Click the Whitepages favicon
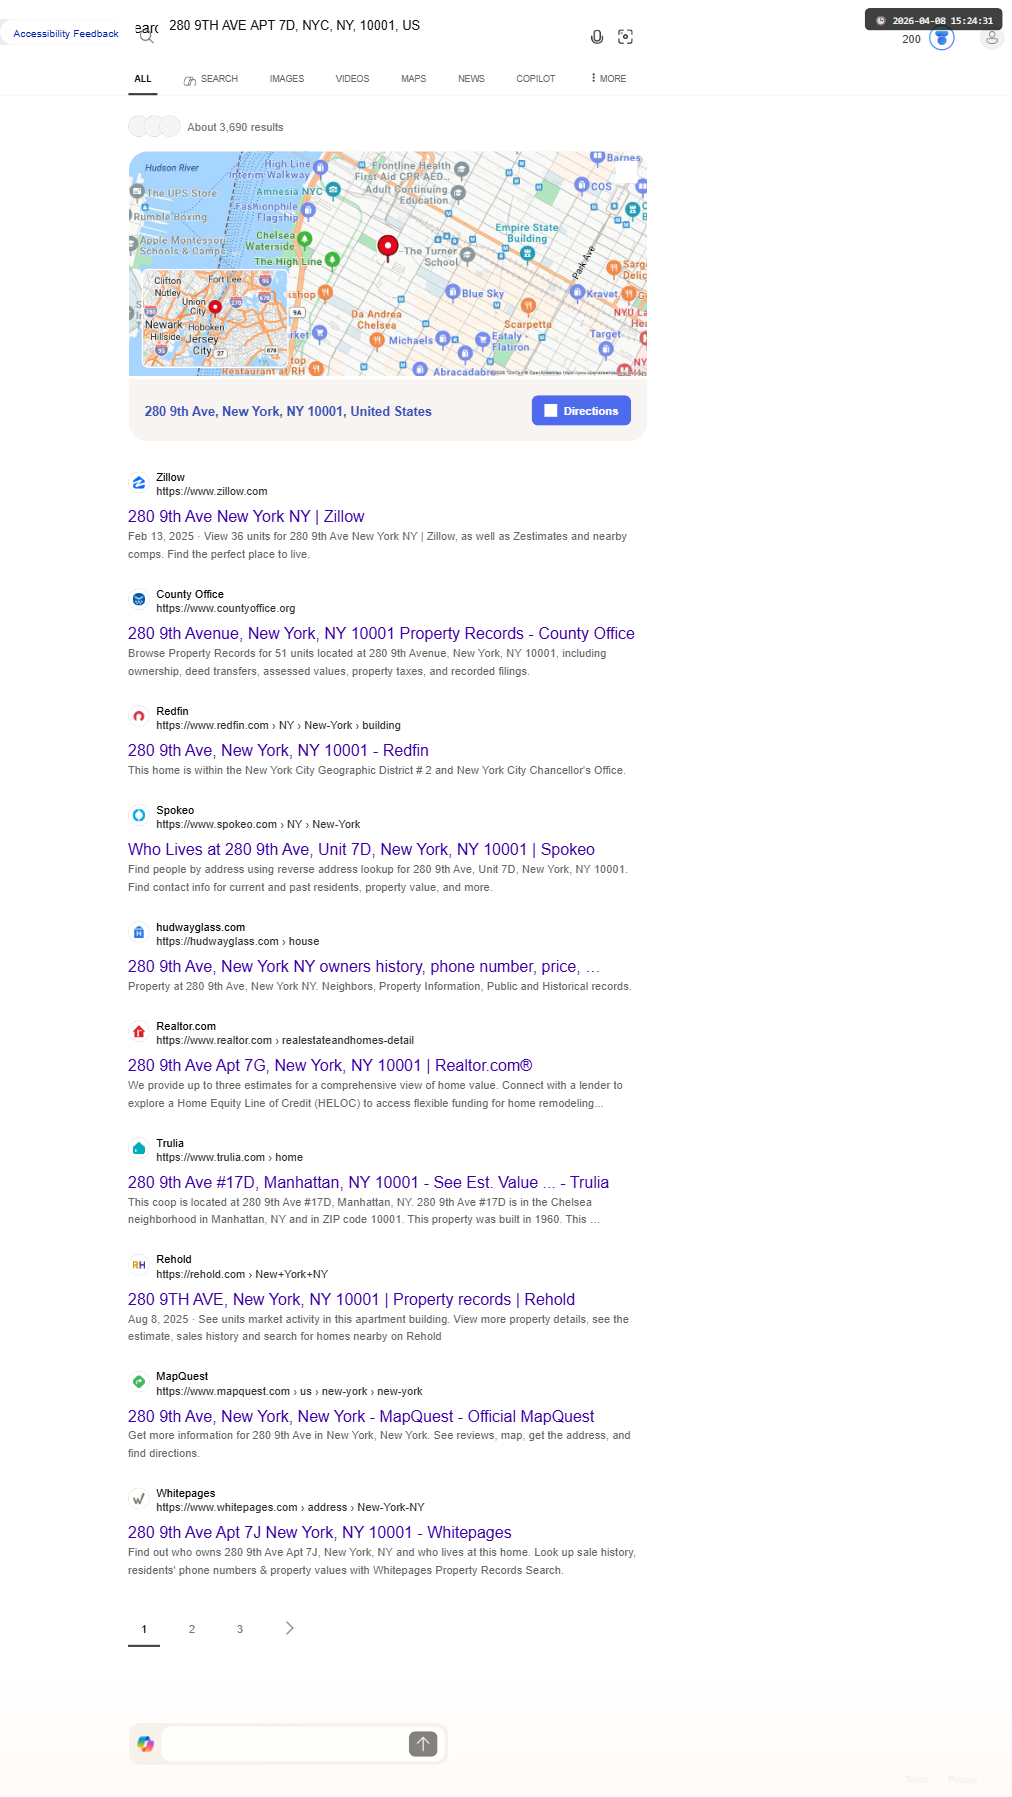1012x1797 pixels. tap(139, 1499)
